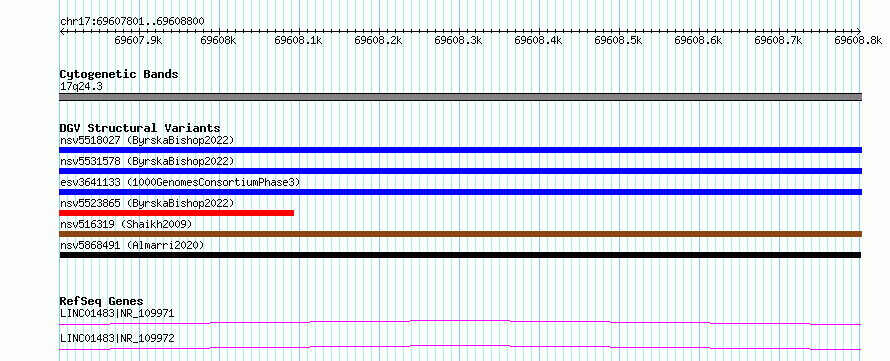Click the blue bar under nsv5518027
Image resolution: width=890 pixels, height=361 pixels.
[460, 150]
